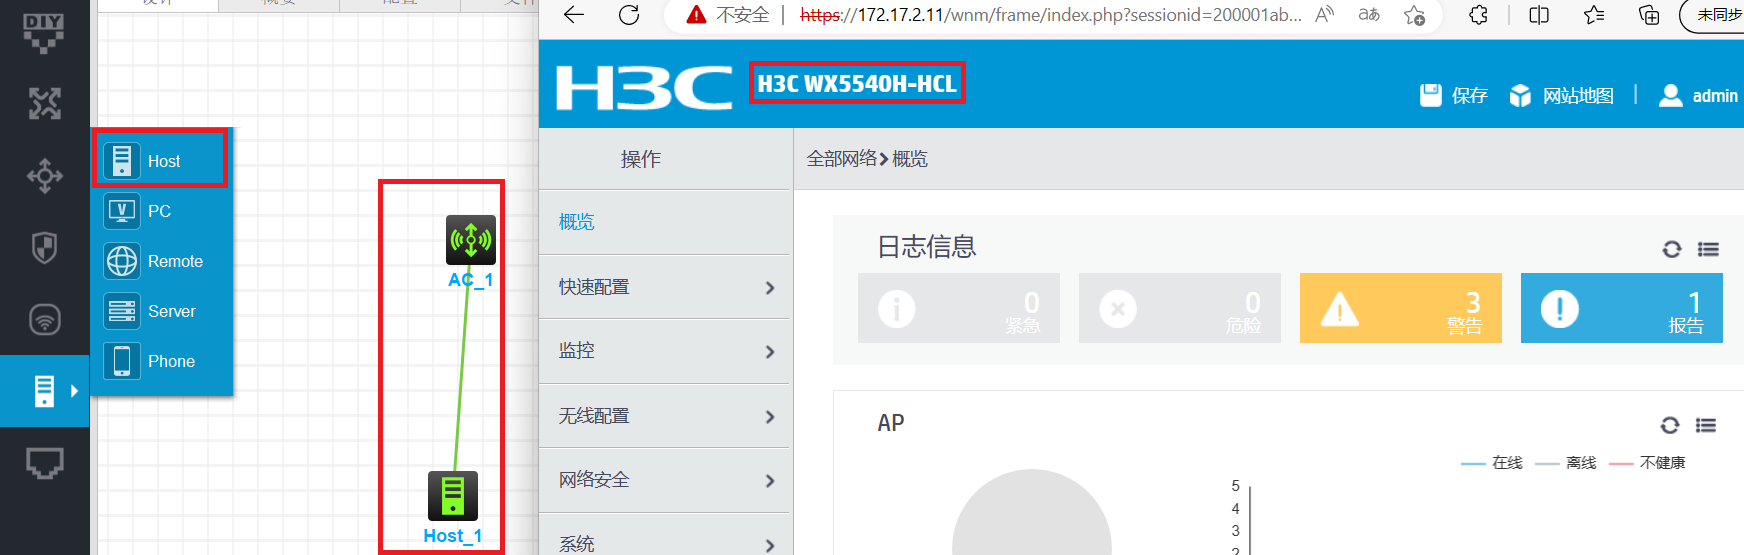Screen dimensions: 1744x555
Task: Click the 操作 panel header
Action: [x=641, y=159]
